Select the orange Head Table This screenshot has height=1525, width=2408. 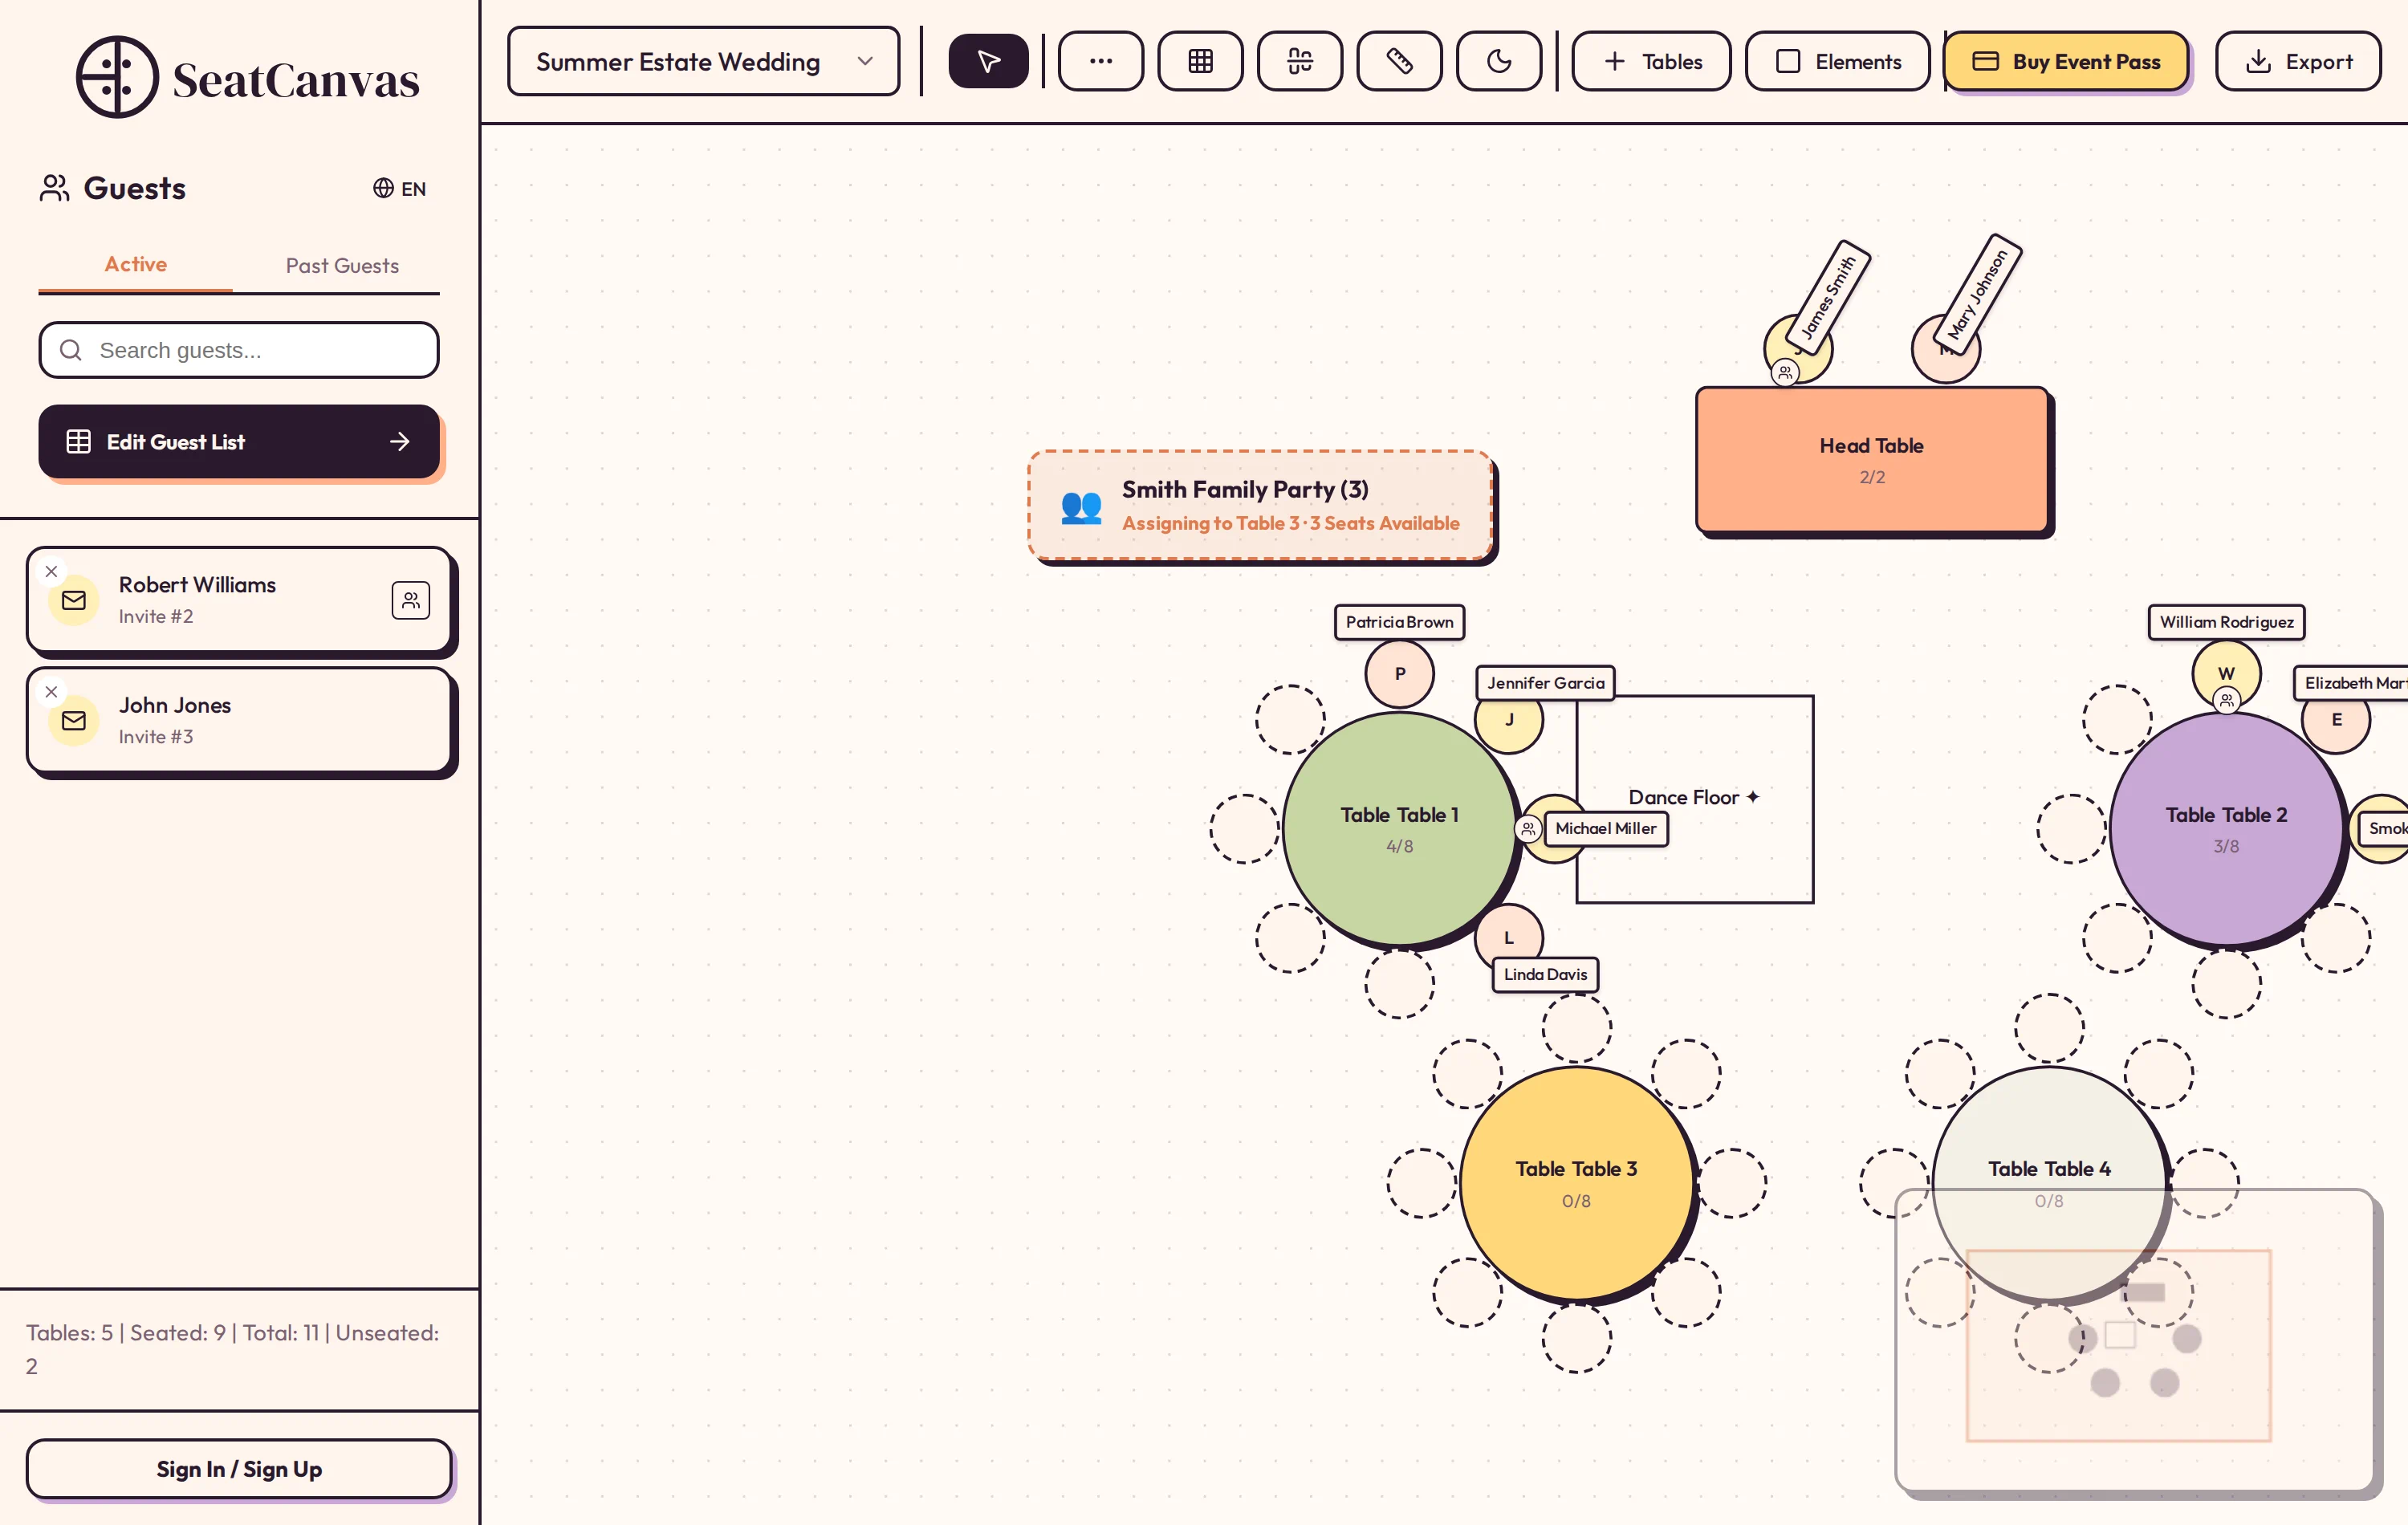1871,459
